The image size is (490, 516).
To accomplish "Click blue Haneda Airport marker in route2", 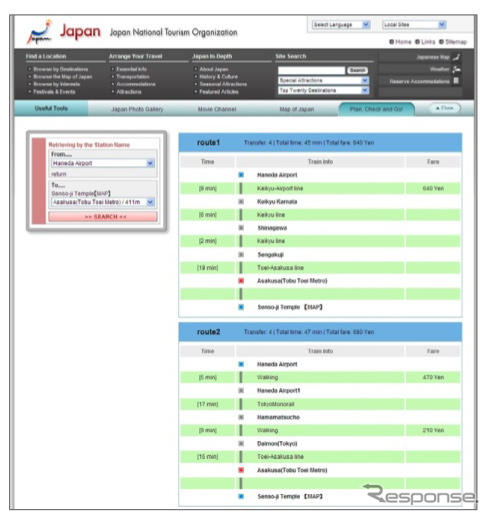I will point(241,364).
